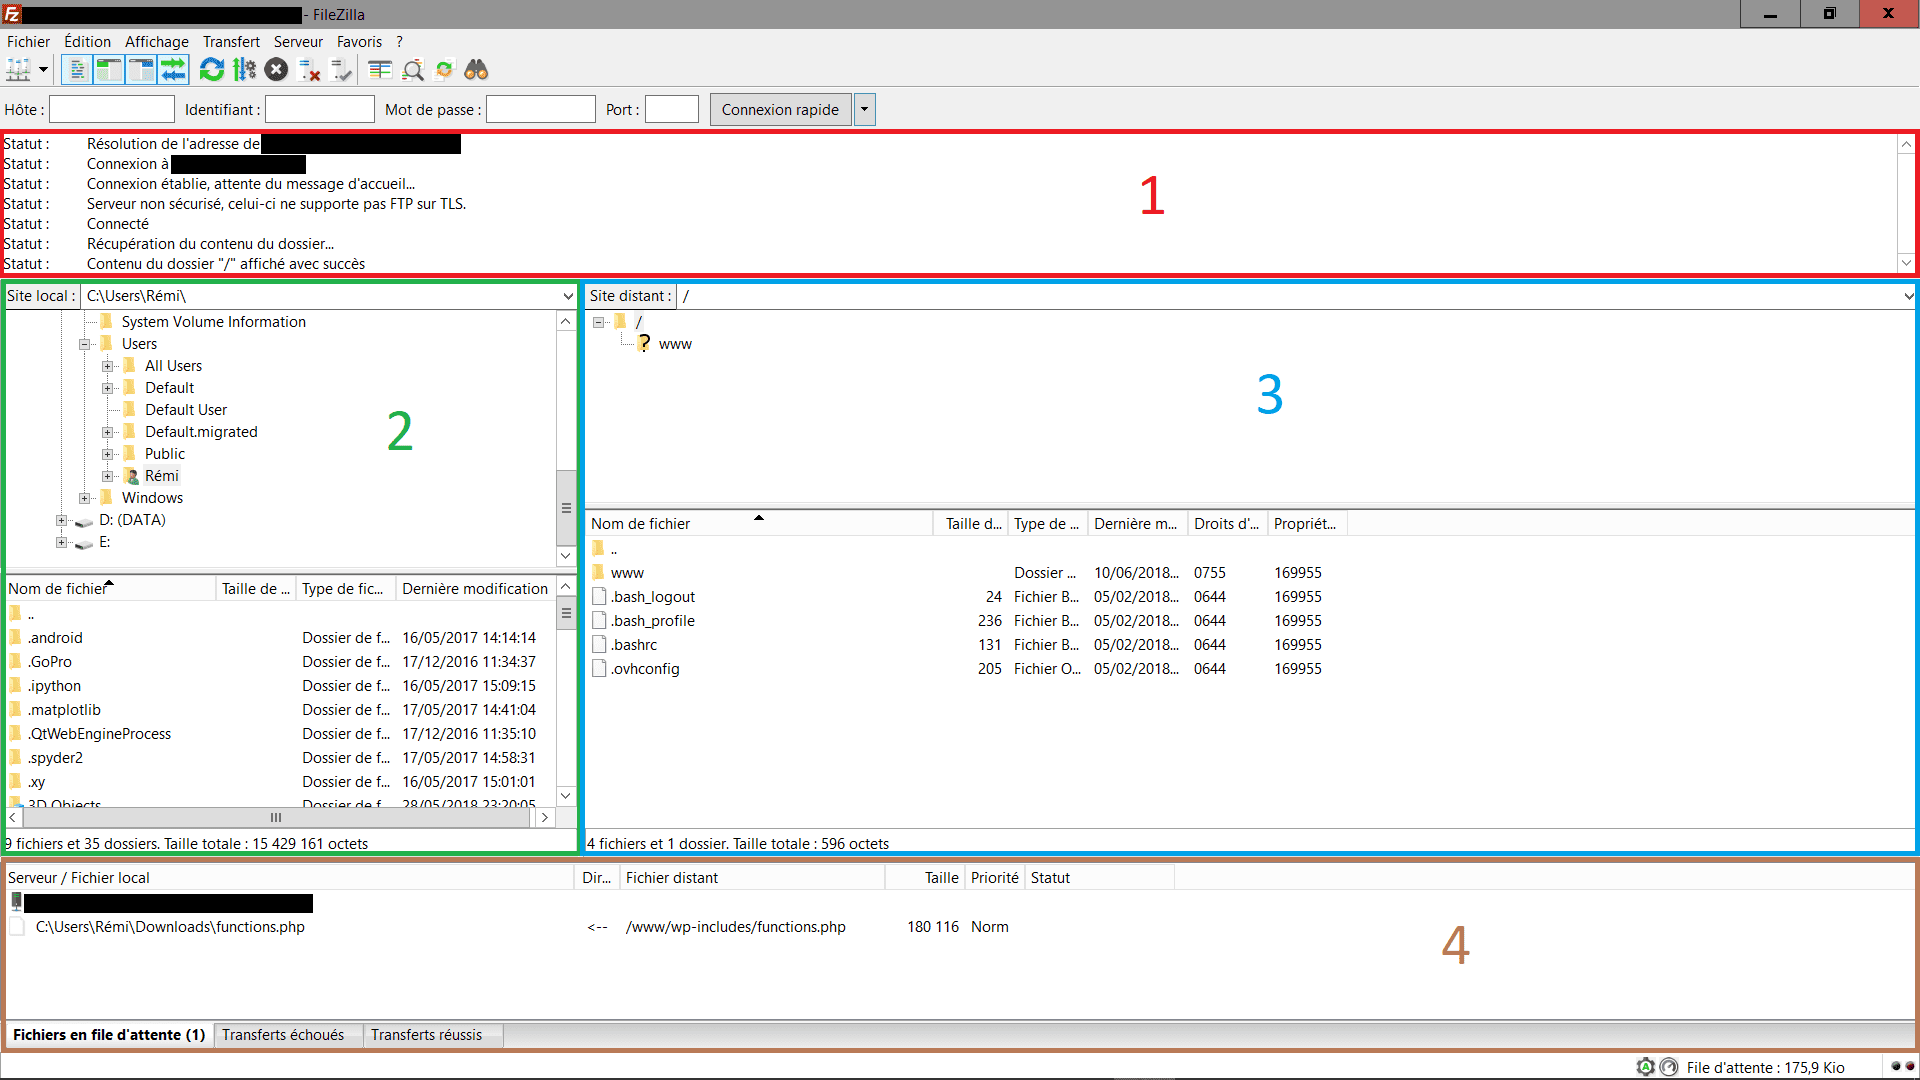Image resolution: width=1920 pixels, height=1080 pixels.
Task: Select the .spyder2 local folder
Action: 55,758
